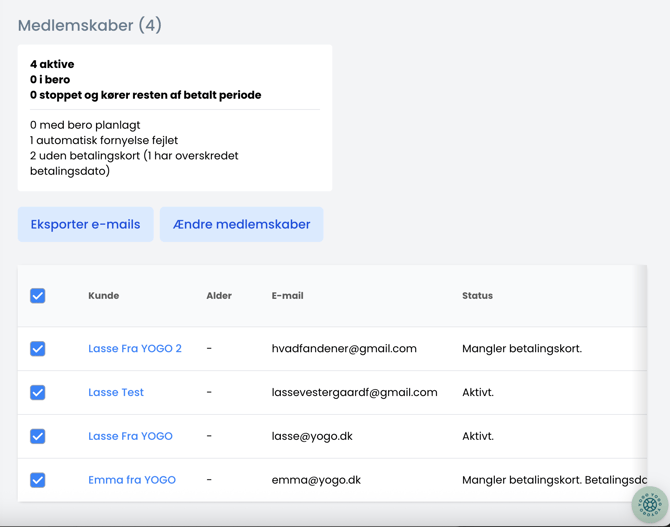The width and height of the screenshot is (670, 527).
Task: Click the Medlemskaber (4) heading
Action: coord(89,25)
